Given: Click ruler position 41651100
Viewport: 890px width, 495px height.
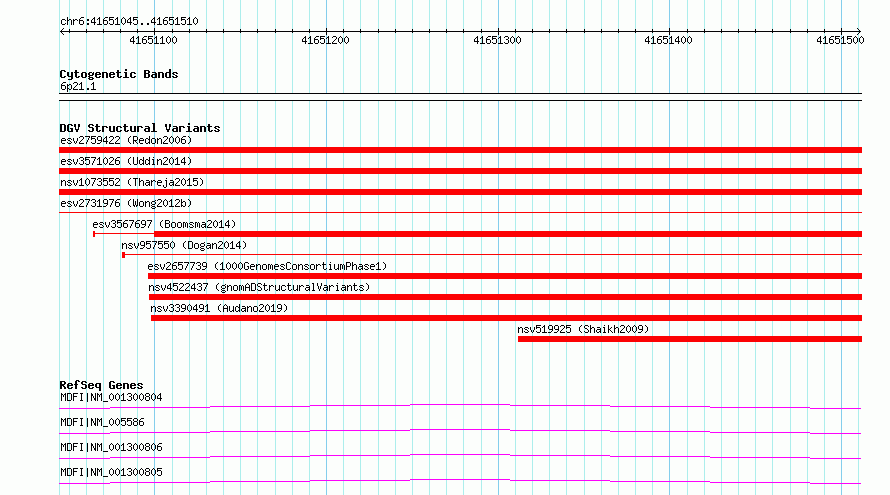Looking at the screenshot, I should [153, 40].
